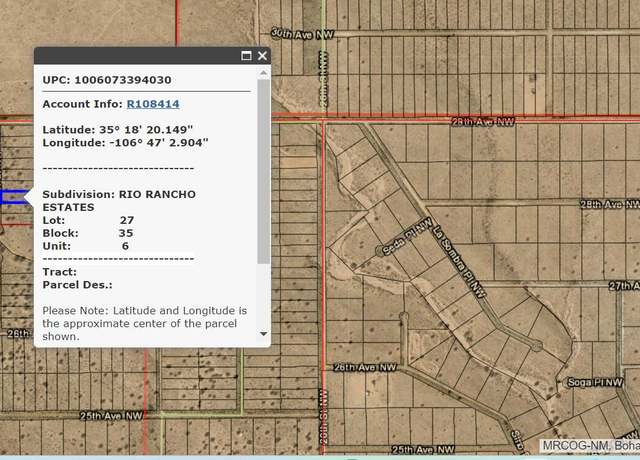640x460 pixels.
Task: Click the Unit: 6 row
Action: pyautogui.click(x=86, y=246)
